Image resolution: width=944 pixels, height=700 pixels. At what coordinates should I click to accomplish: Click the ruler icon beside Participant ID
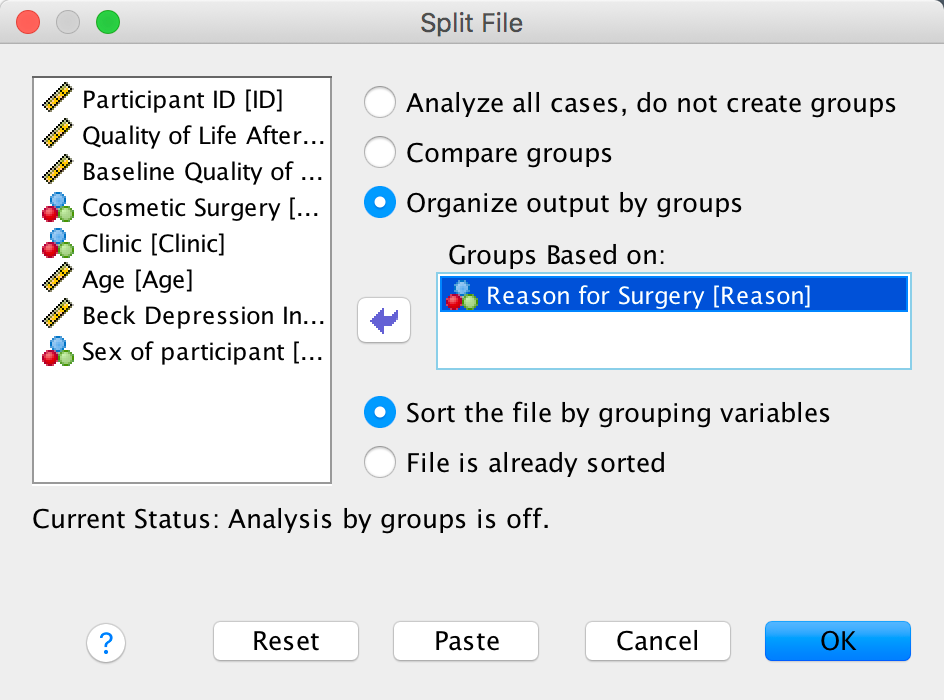pos(57,100)
